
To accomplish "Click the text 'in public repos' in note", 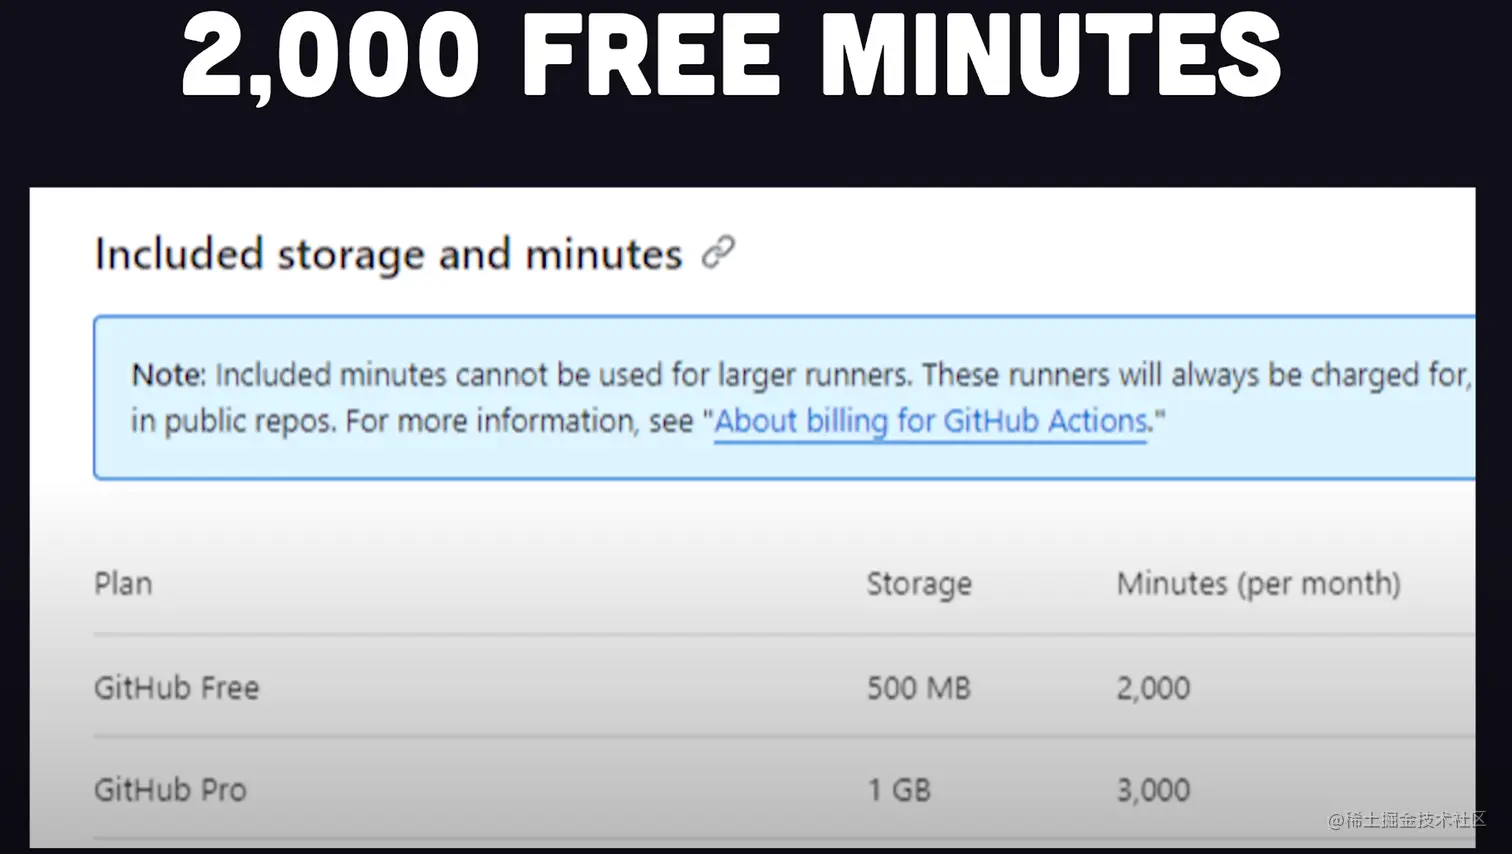I will (x=232, y=421).
